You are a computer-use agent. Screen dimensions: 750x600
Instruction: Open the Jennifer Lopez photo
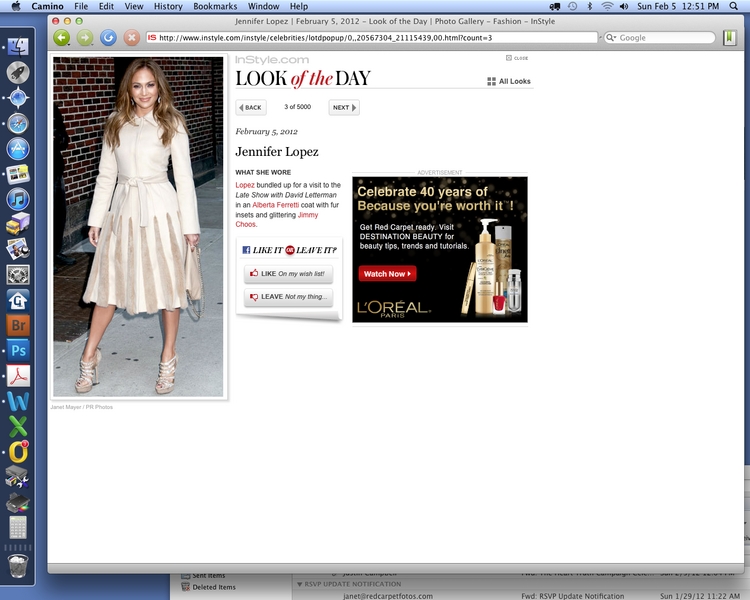pos(138,227)
